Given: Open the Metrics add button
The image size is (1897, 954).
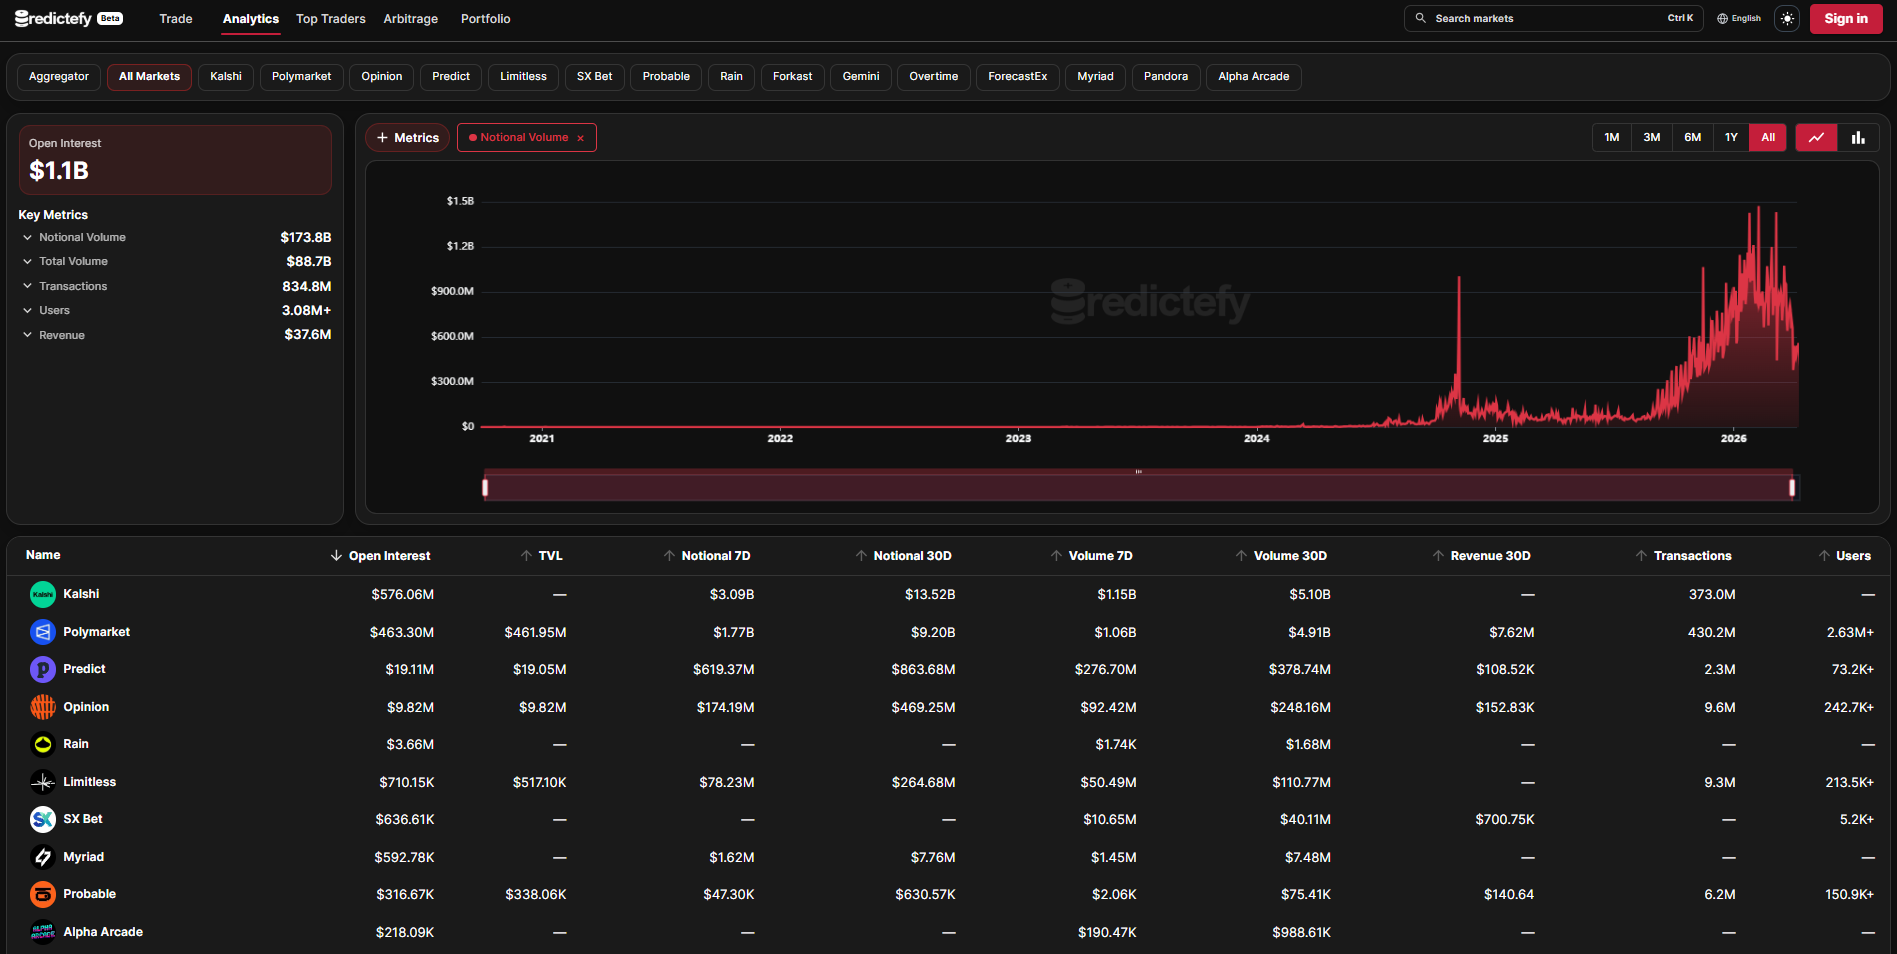Looking at the screenshot, I should click(x=408, y=138).
